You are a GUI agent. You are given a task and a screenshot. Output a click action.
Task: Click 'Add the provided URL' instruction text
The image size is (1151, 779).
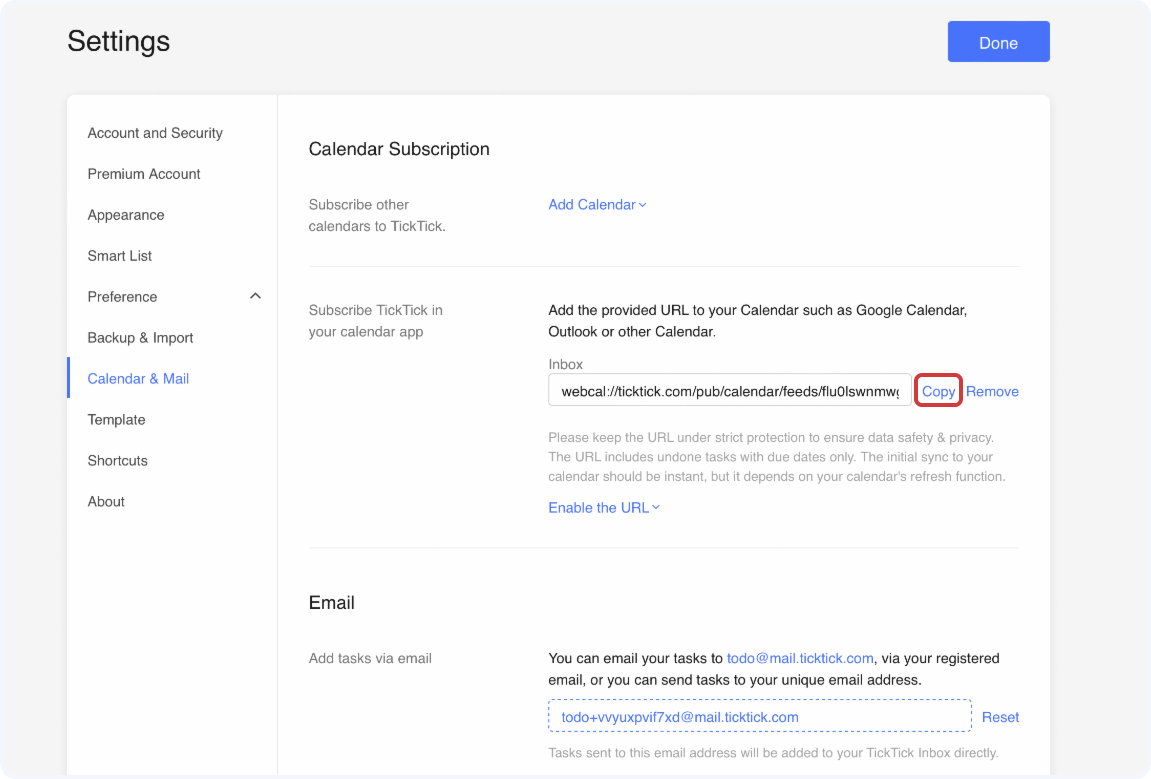tap(758, 321)
